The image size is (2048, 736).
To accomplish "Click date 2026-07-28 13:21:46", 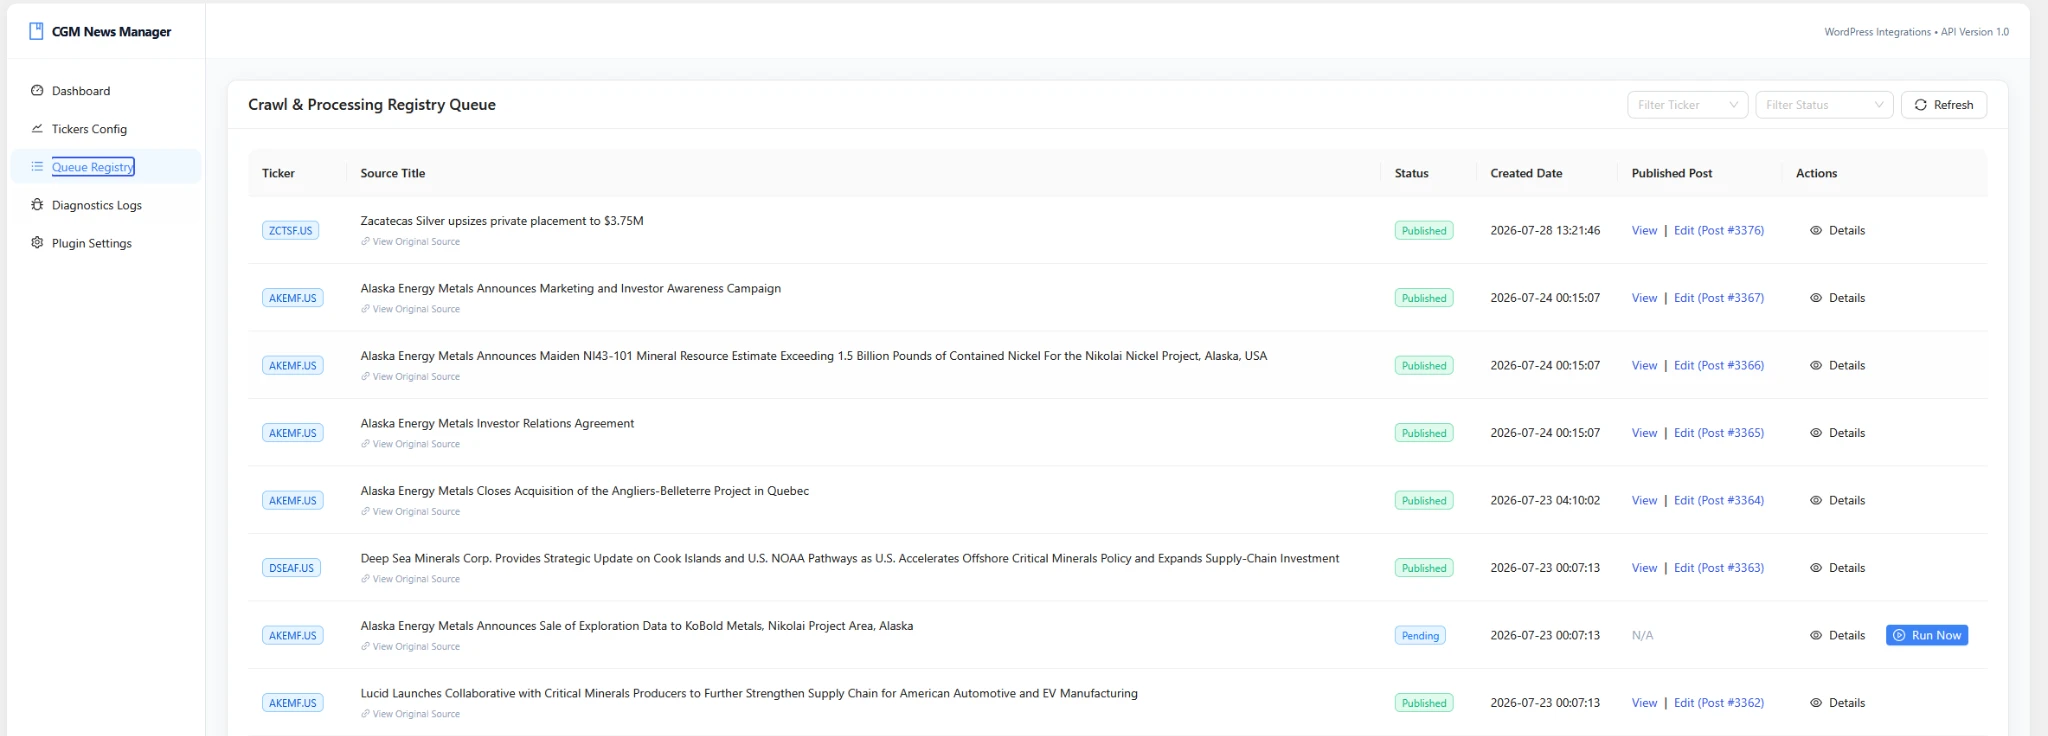I will [x=1545, y=230].
